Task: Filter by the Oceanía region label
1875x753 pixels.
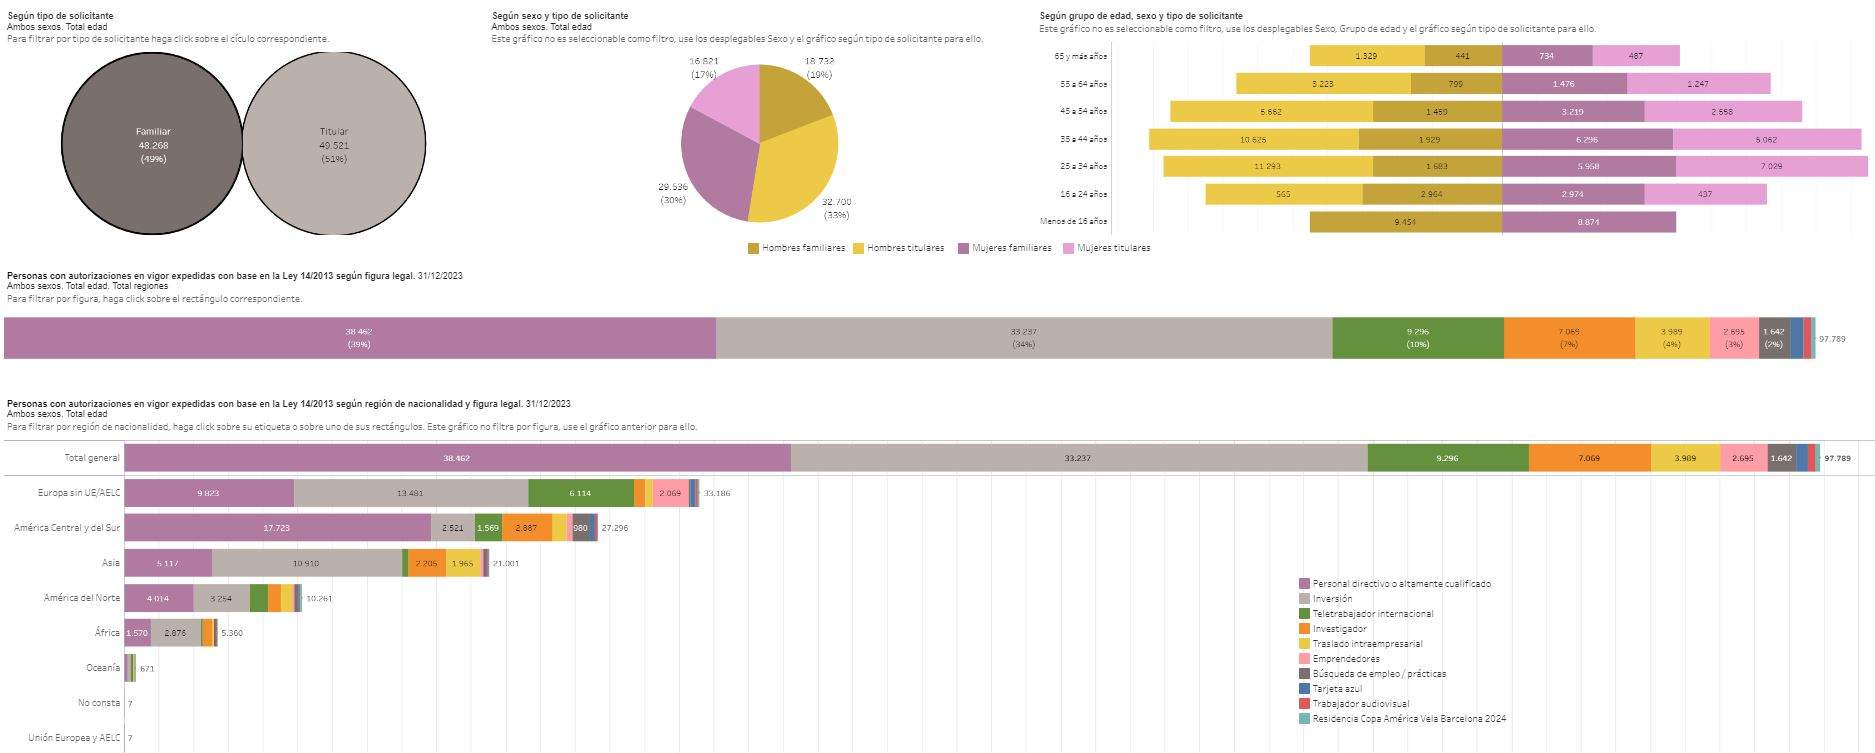Action: tap(103, 668)
